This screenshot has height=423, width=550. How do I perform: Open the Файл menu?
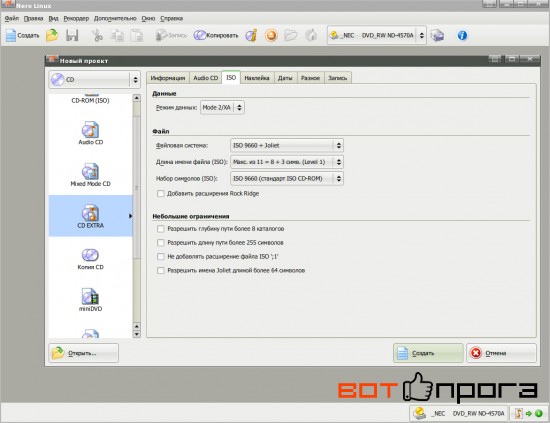[x=12, y=18]
